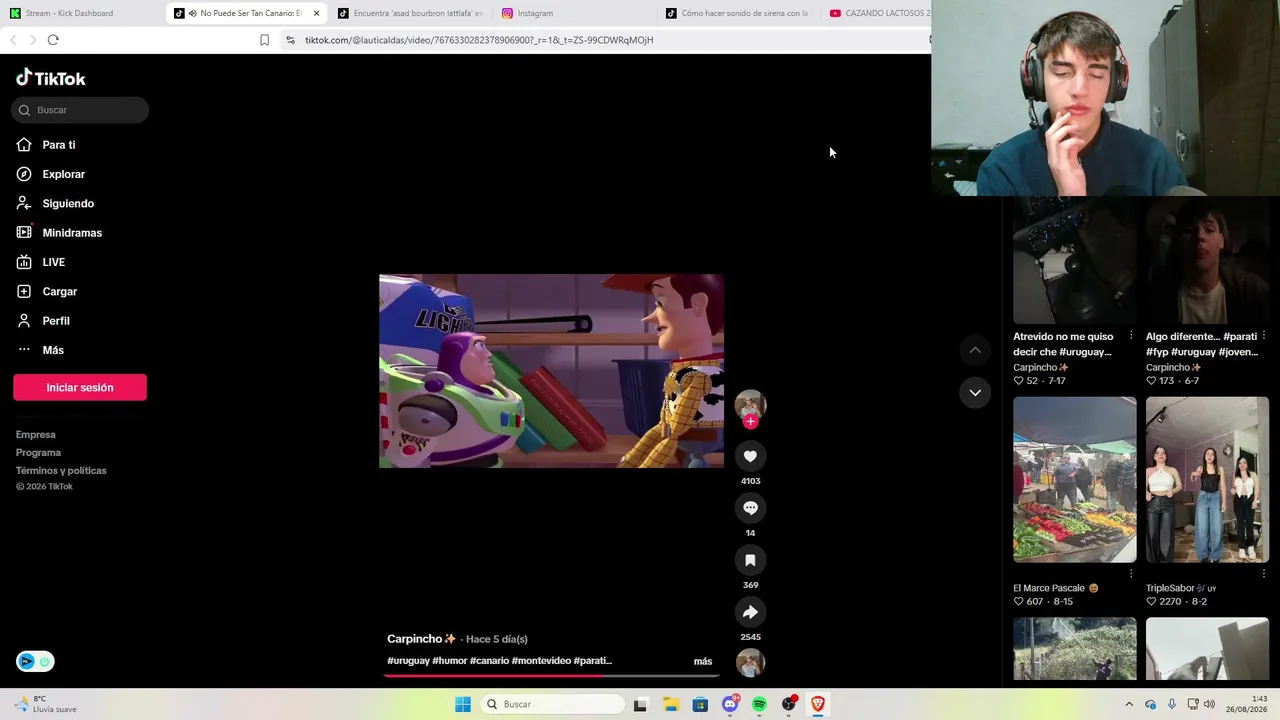This screenshot has height=720, width=1280.
Task: Switch to 'Encuentra asad bourbron lattafa' tab
Action: [410, 13]
